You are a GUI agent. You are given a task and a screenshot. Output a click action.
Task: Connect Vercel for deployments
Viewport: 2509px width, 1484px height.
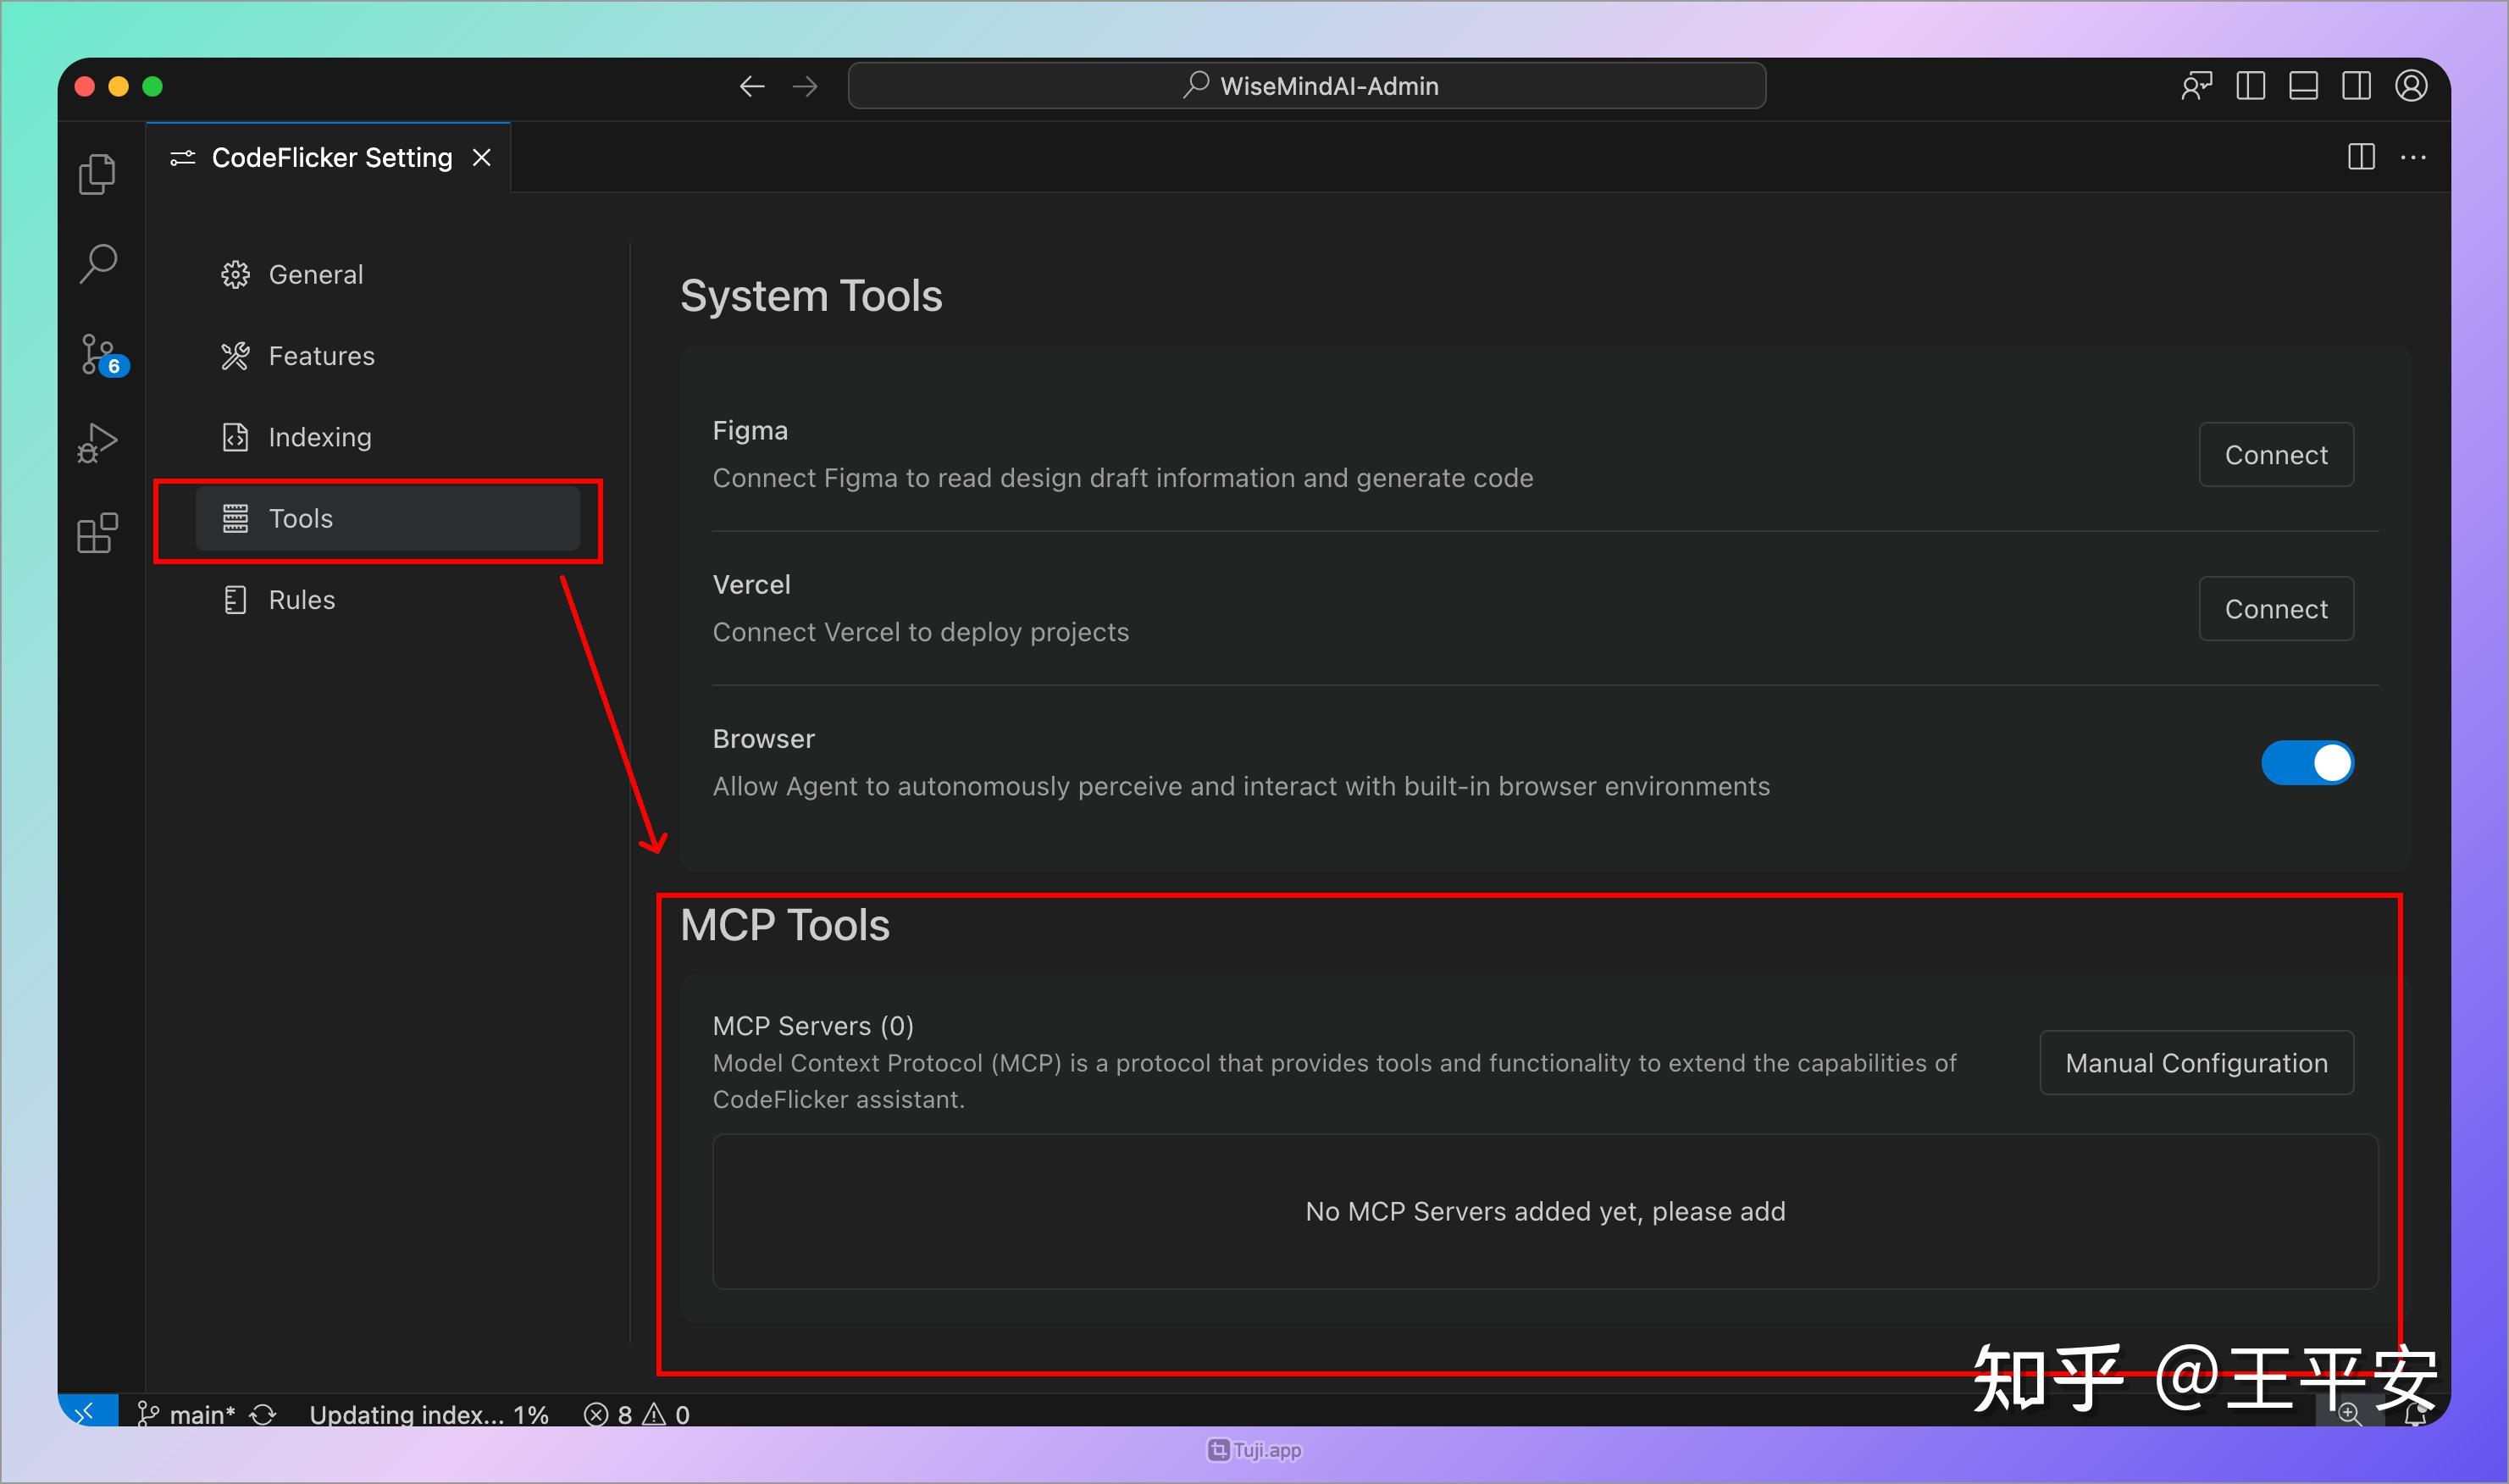(x=2275, y=609)
